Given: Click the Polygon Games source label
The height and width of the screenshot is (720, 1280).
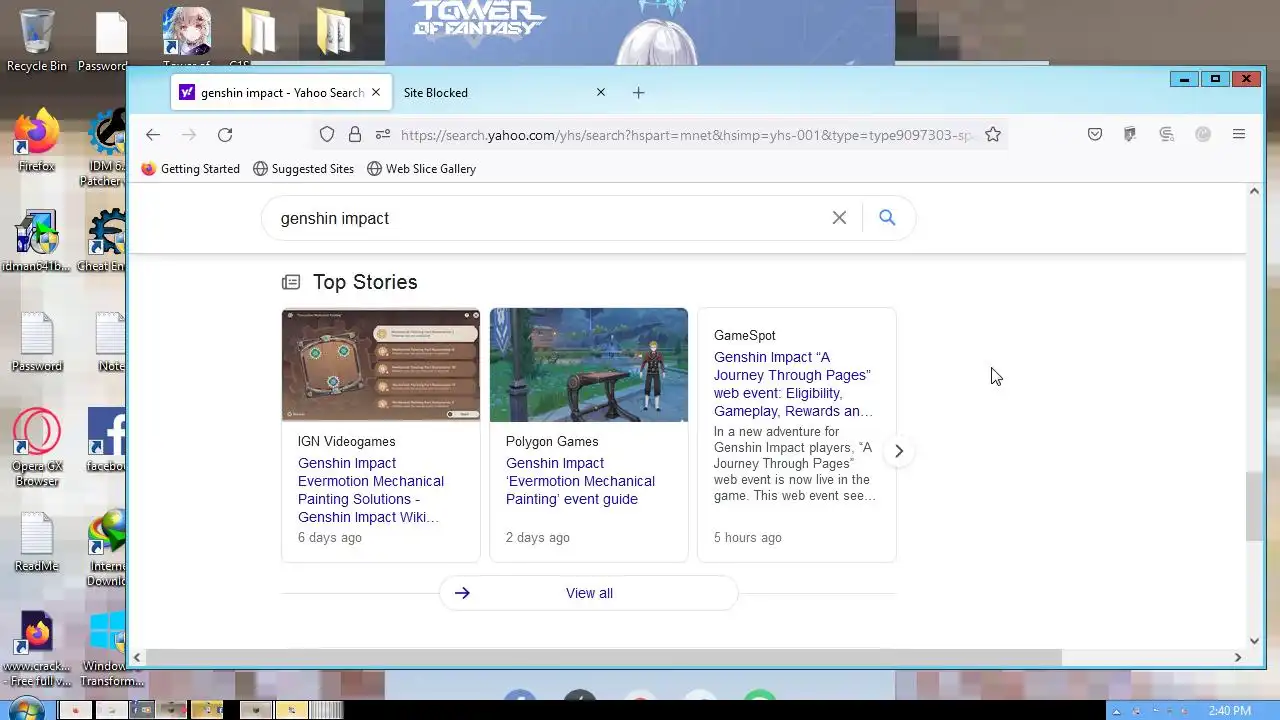Looking at the screenshot, I should pos(552,441).
